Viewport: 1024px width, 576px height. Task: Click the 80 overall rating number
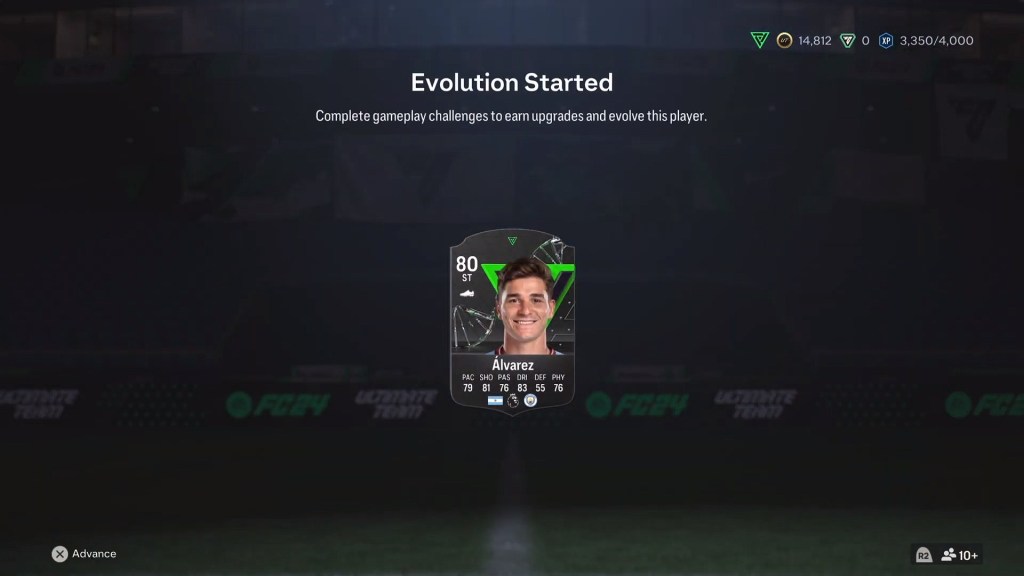[466, 264]
